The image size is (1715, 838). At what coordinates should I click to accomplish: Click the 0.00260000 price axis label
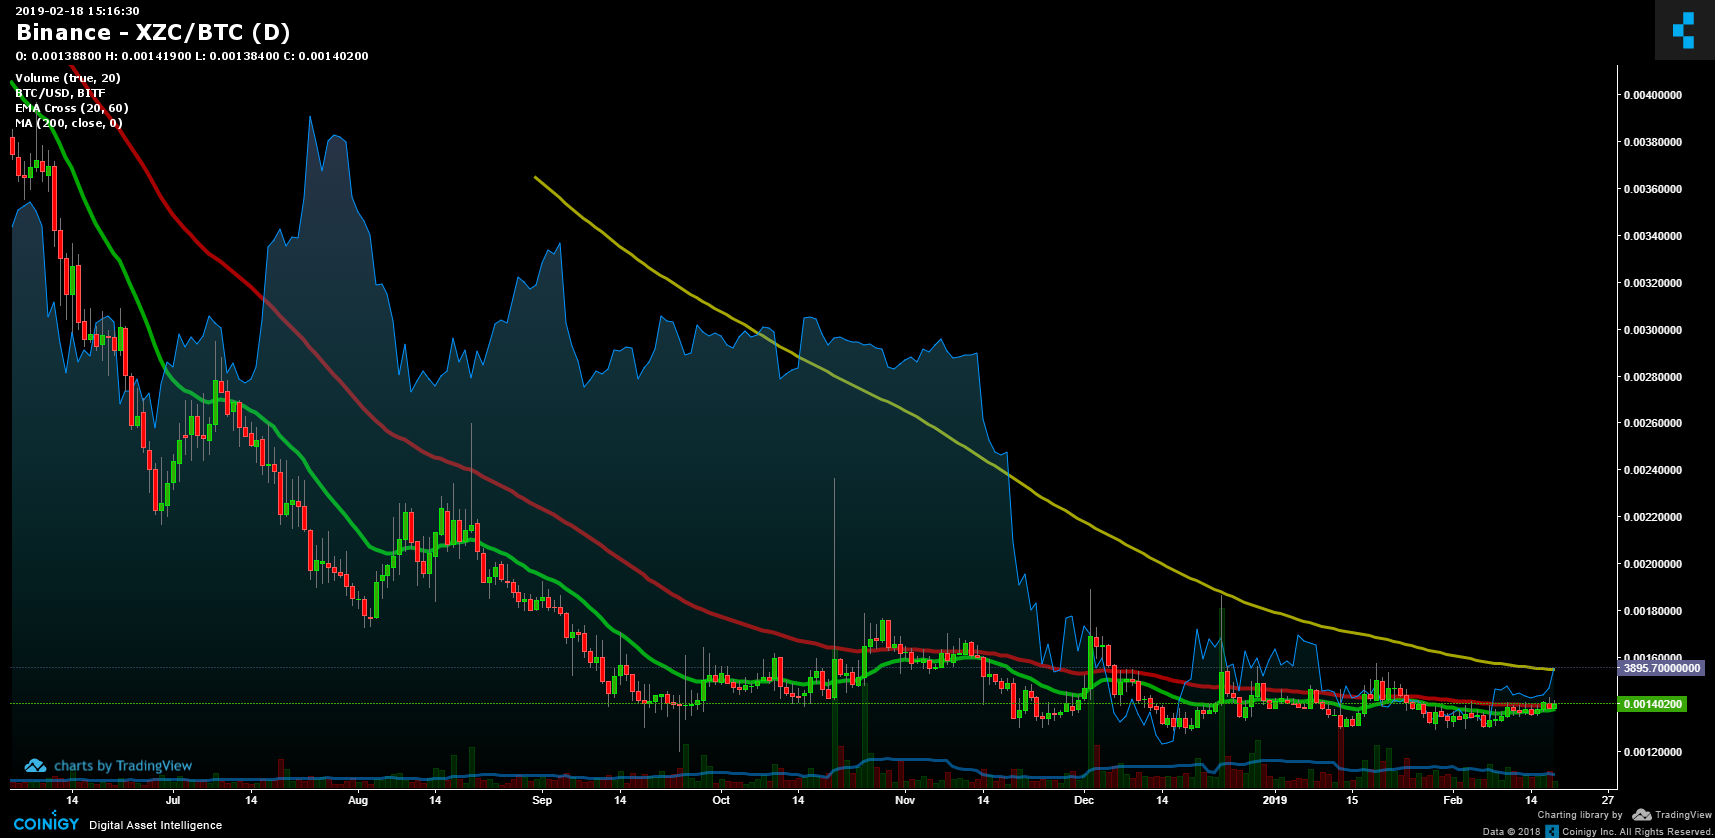(x=1652, y=423)
